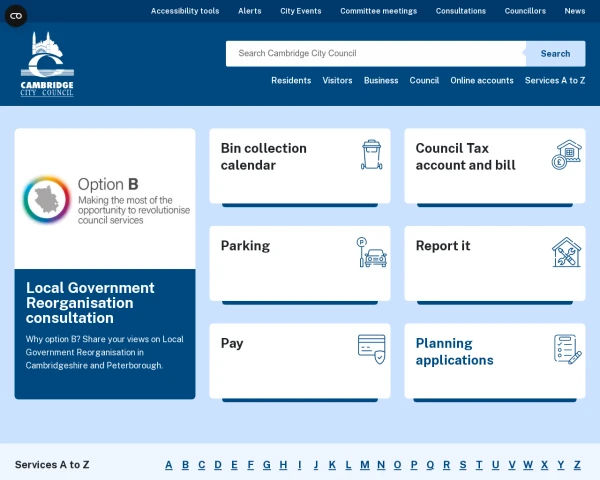This screenshot has width=600, height=480.
Task: Click the Council Tax house icon
Action: (567, 155)
